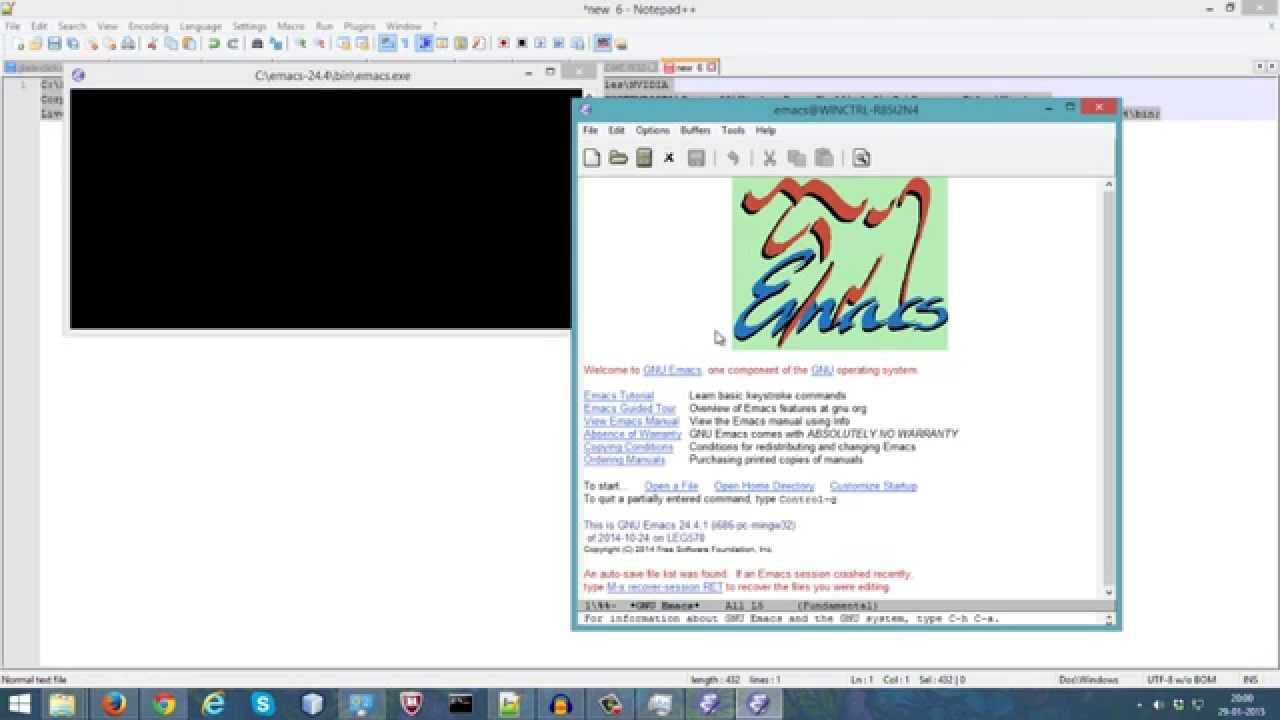1280x720 pixels.
Task: Click the Open File folder icon in Emacs toolbar
Action: [x=618, y=158]
